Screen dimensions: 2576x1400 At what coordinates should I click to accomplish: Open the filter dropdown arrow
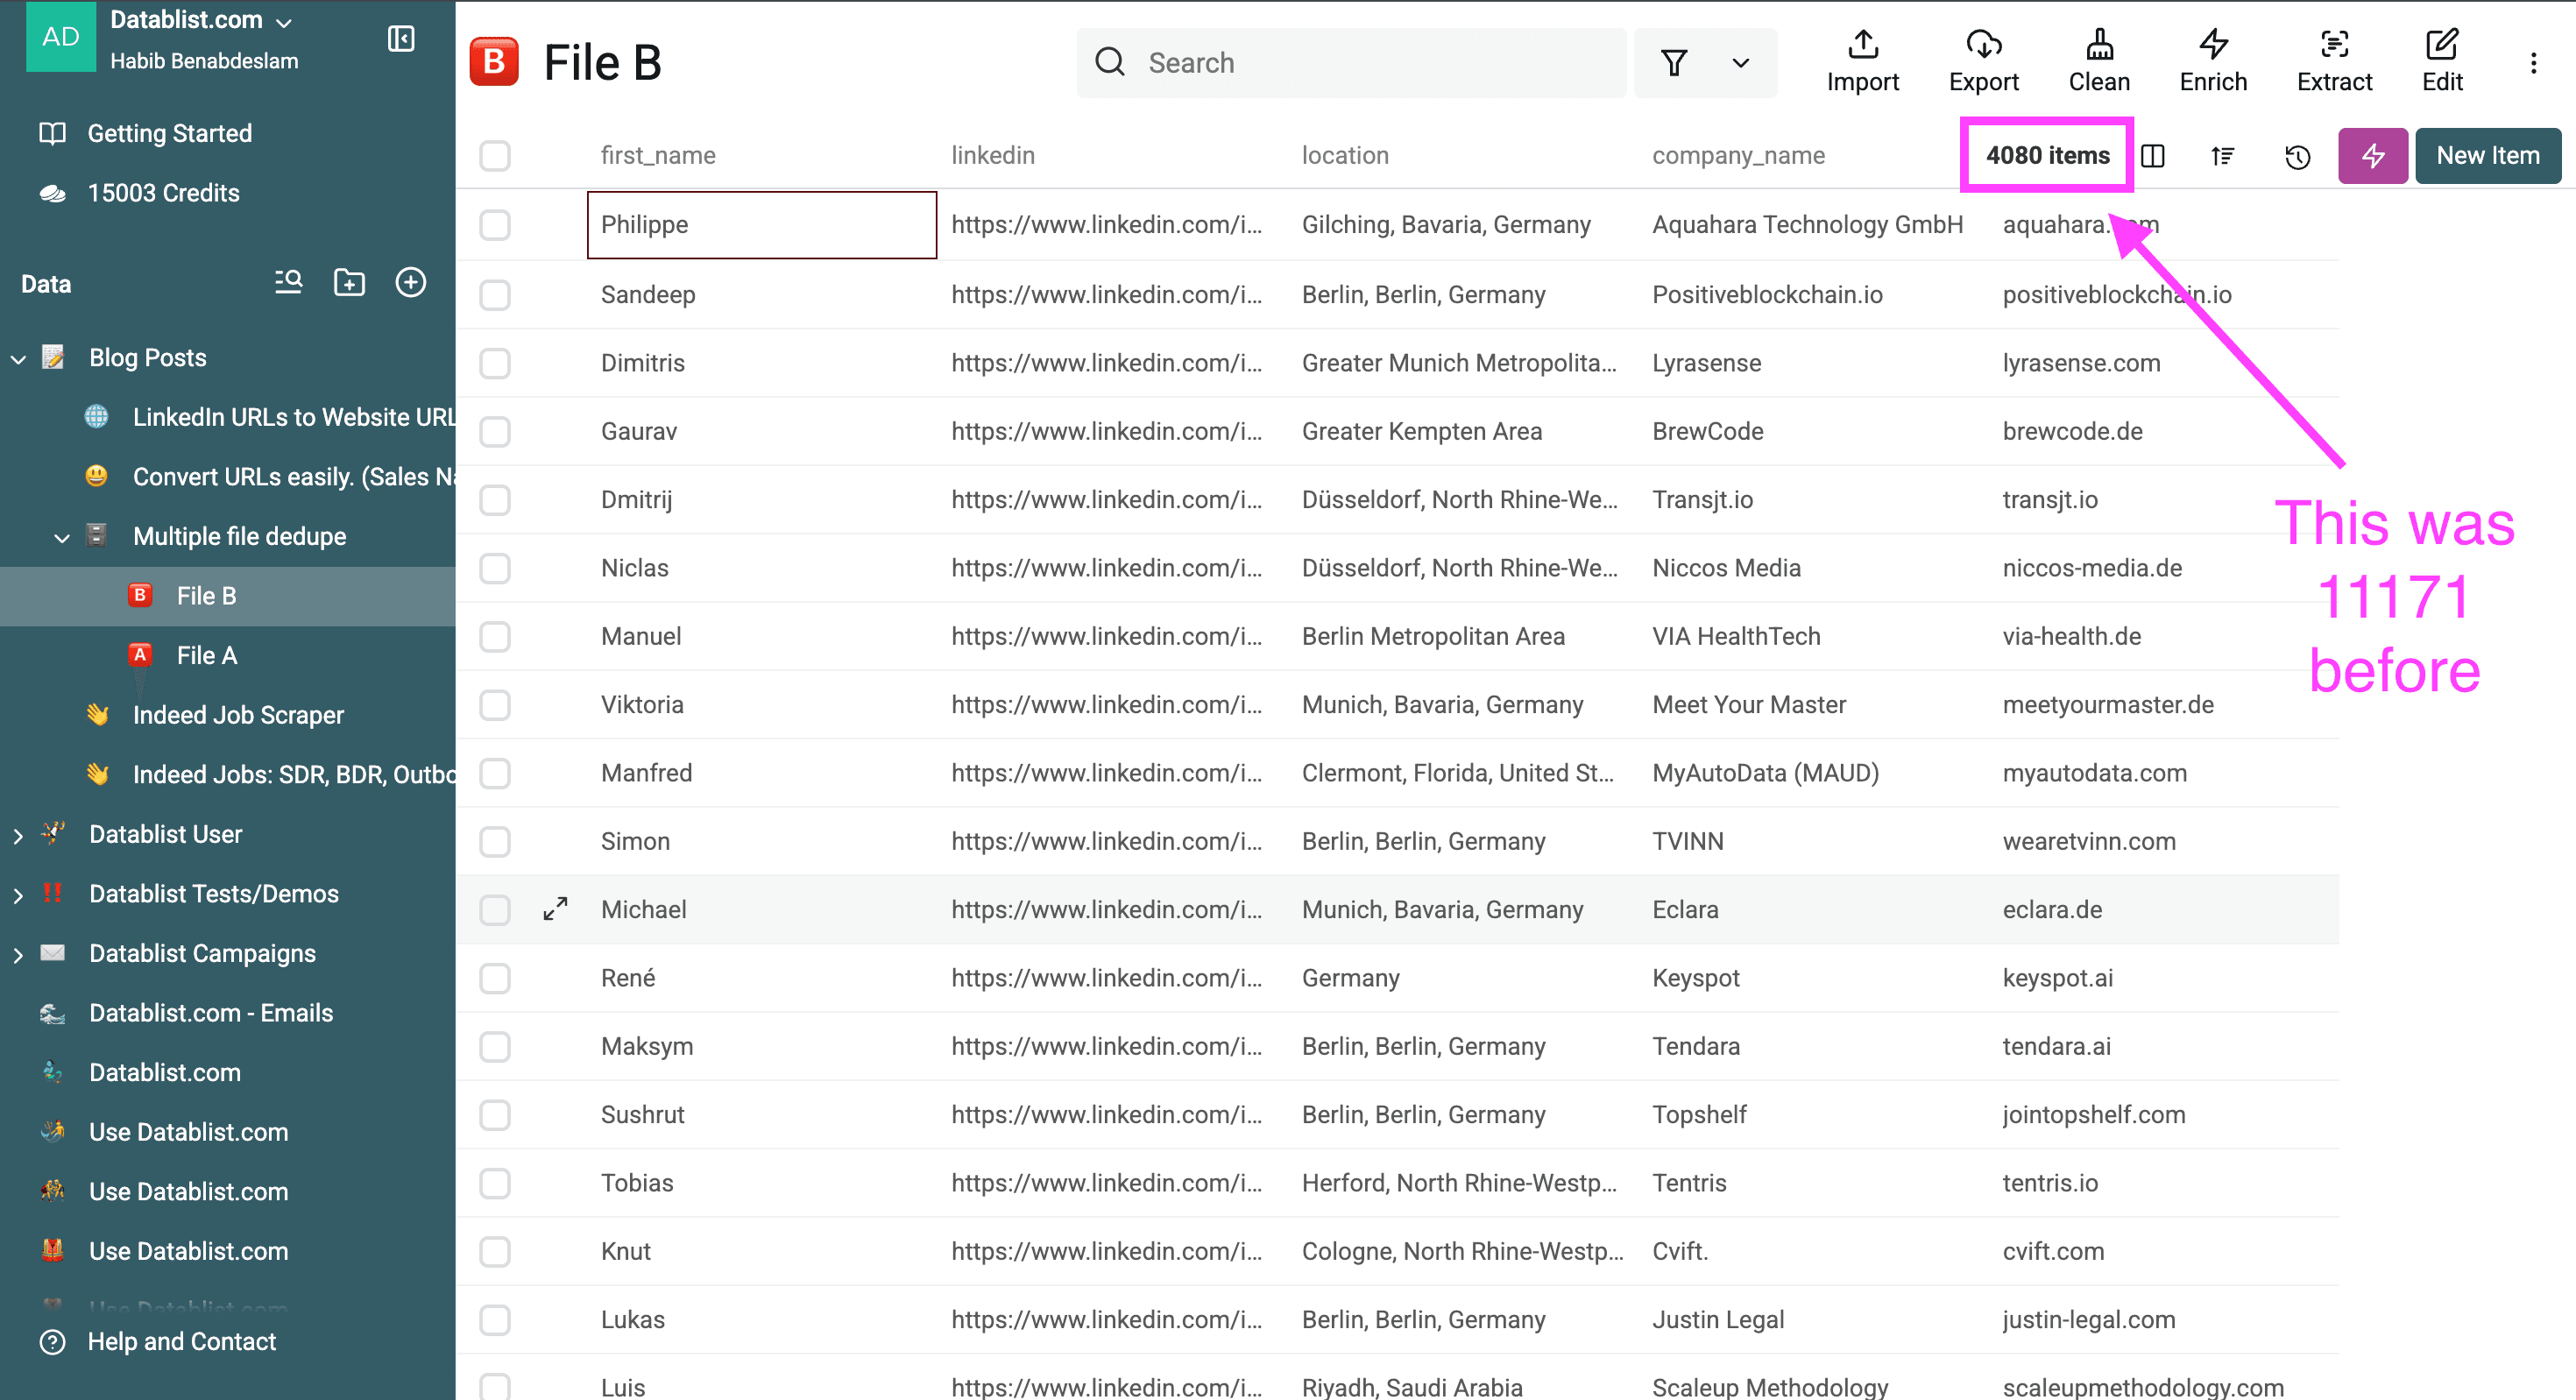coord(1740,63)
